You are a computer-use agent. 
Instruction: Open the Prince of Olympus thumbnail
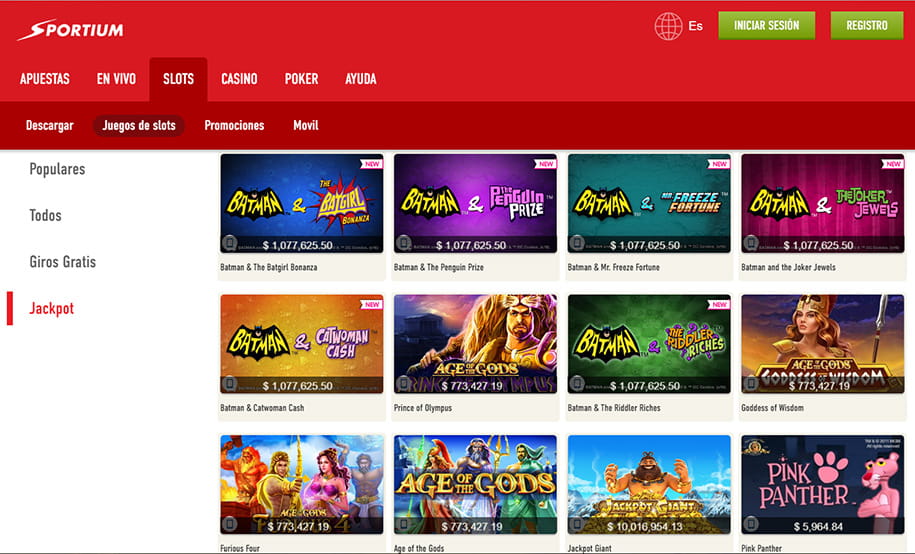click(x=476, y=344)
